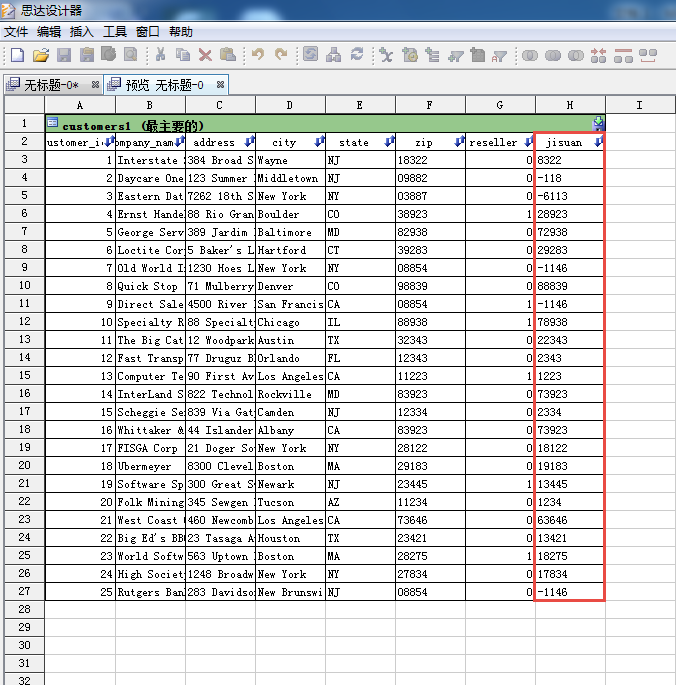This screenshot has width=676, height=685.
Task: Click the customers1 table title bar
Action: point(325,124)
